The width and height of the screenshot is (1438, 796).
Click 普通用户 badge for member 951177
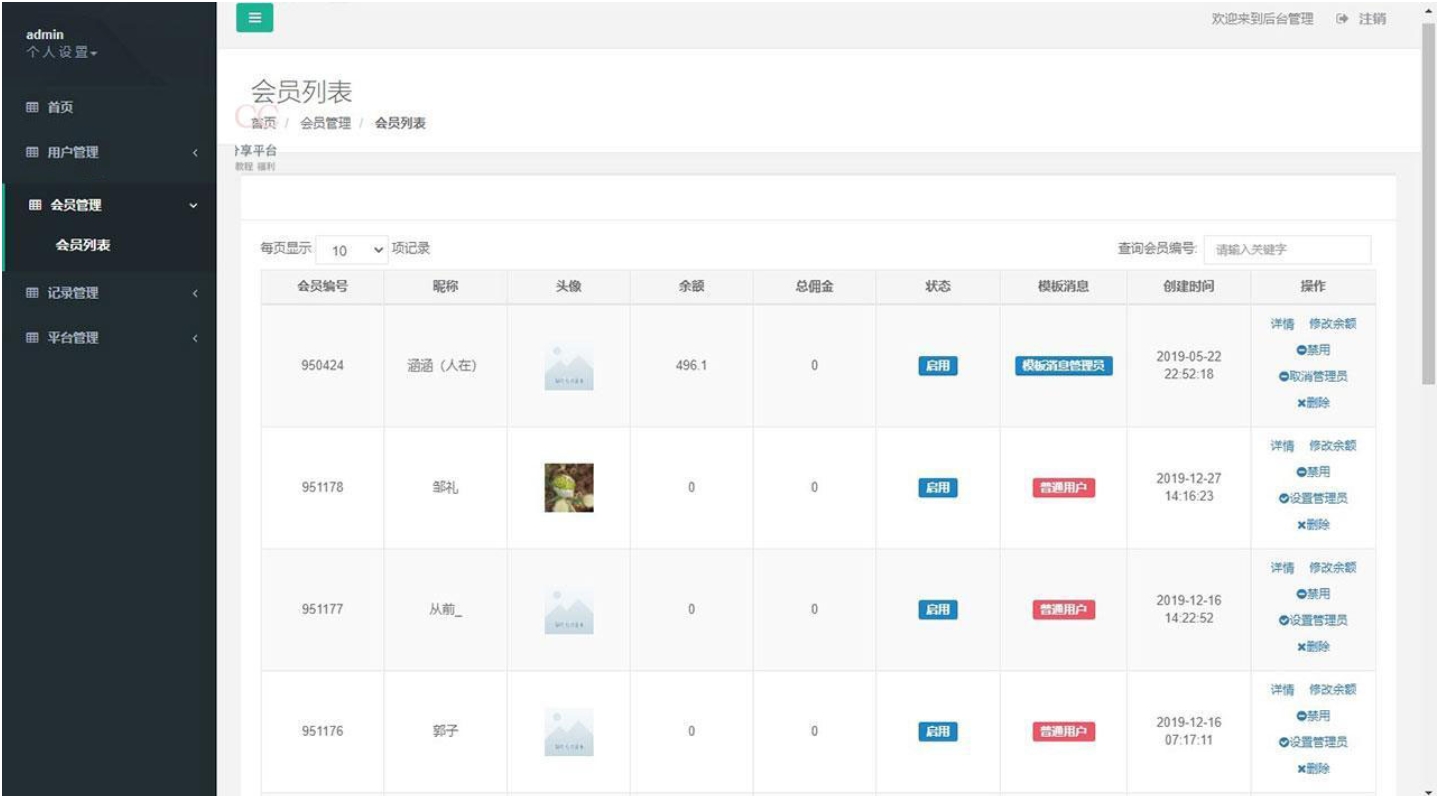pyautogui.click(x=1064, y=610)
